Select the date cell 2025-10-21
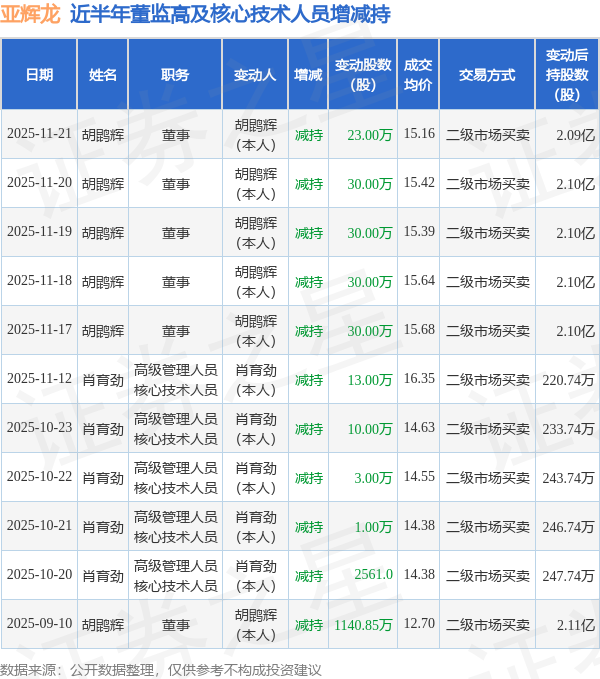 pyautogui.click(x=39, y=525)
